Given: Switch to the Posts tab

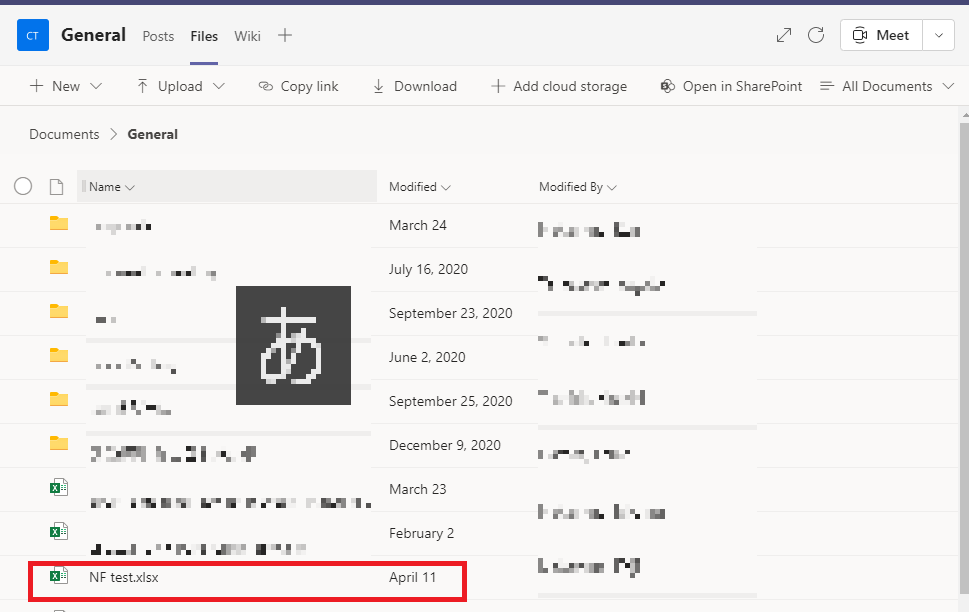Looking at the screenshot, I should (158, 36).
